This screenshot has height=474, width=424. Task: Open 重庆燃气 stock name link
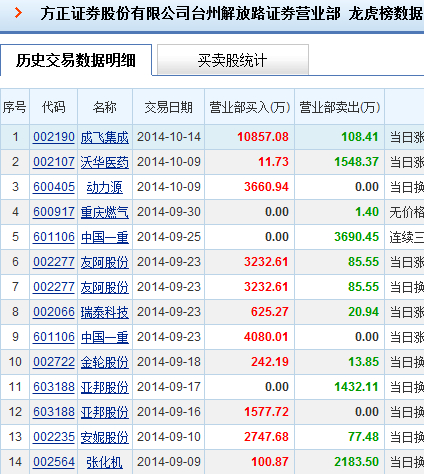(105, 212)
